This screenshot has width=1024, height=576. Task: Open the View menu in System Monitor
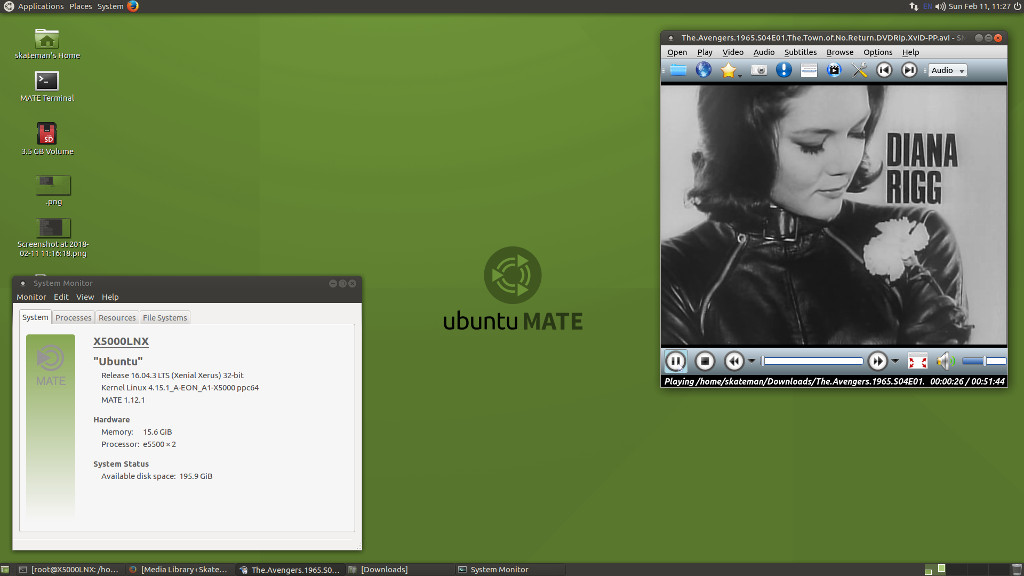tap(85, 297)
